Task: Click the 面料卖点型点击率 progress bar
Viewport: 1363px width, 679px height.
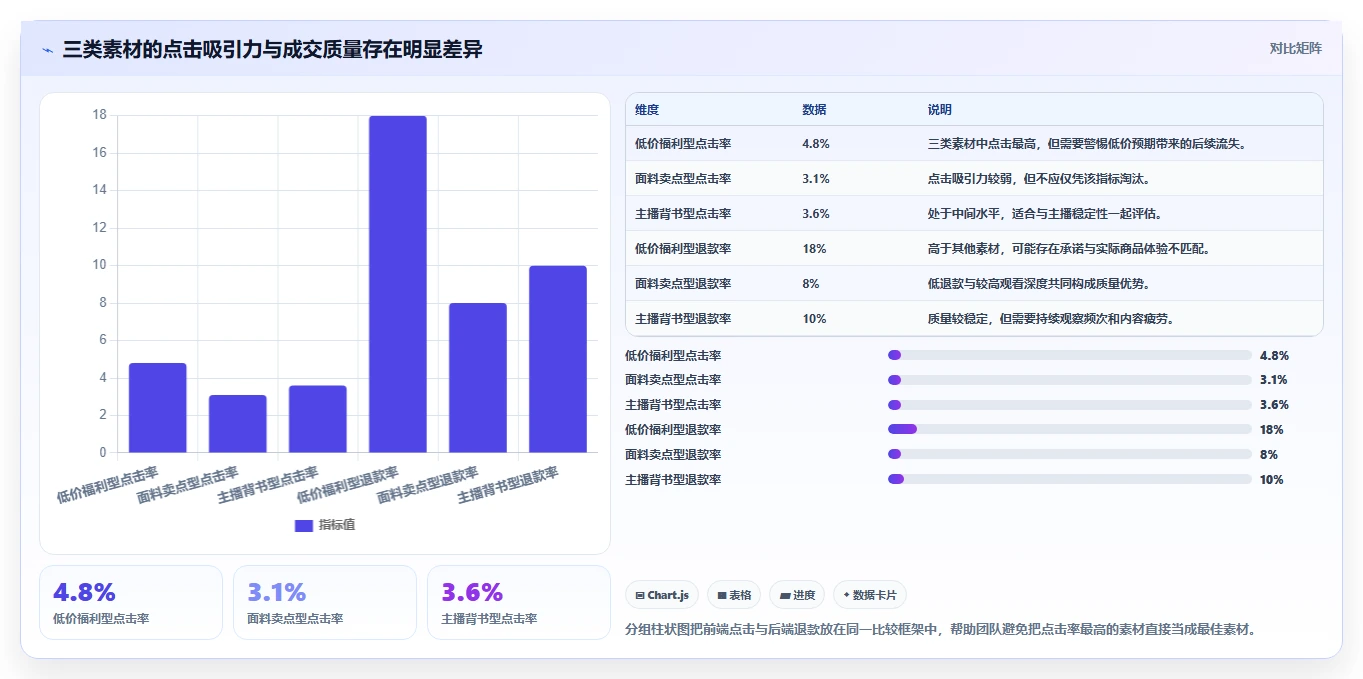Action: point(1070,380)
